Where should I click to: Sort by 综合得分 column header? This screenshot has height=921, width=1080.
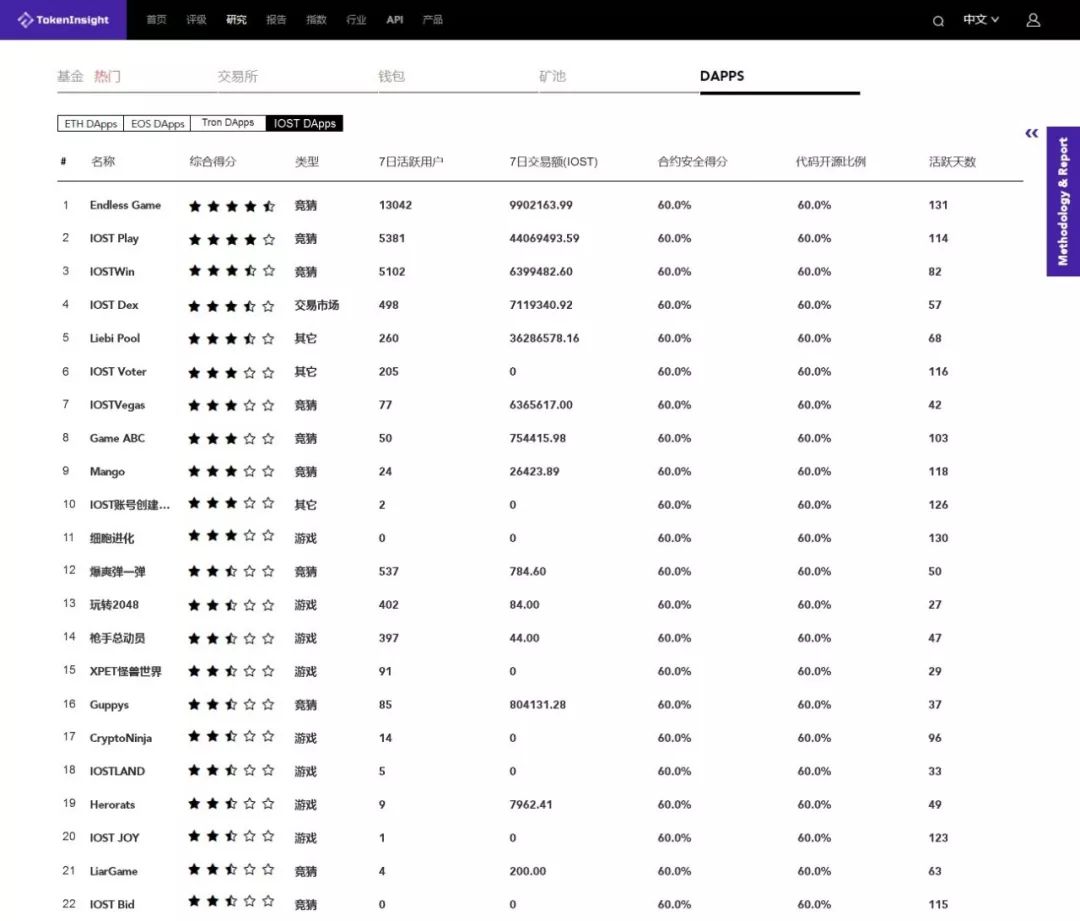(213, 161)
